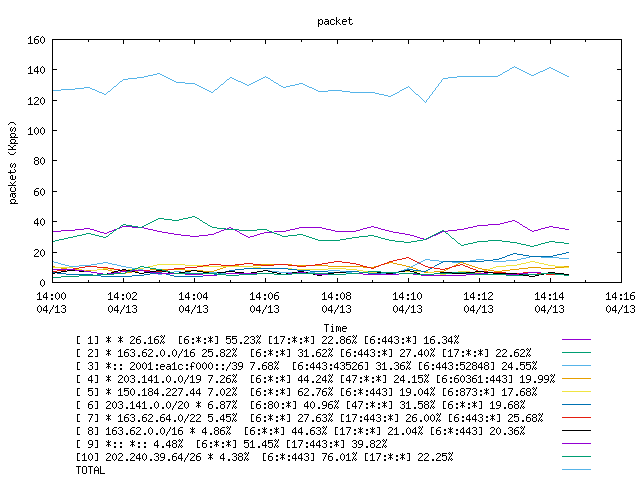
Task: Select legend entry [ 8] 163.62.0.0/16 * 4.86%
Action: click(x=300, y=431)
